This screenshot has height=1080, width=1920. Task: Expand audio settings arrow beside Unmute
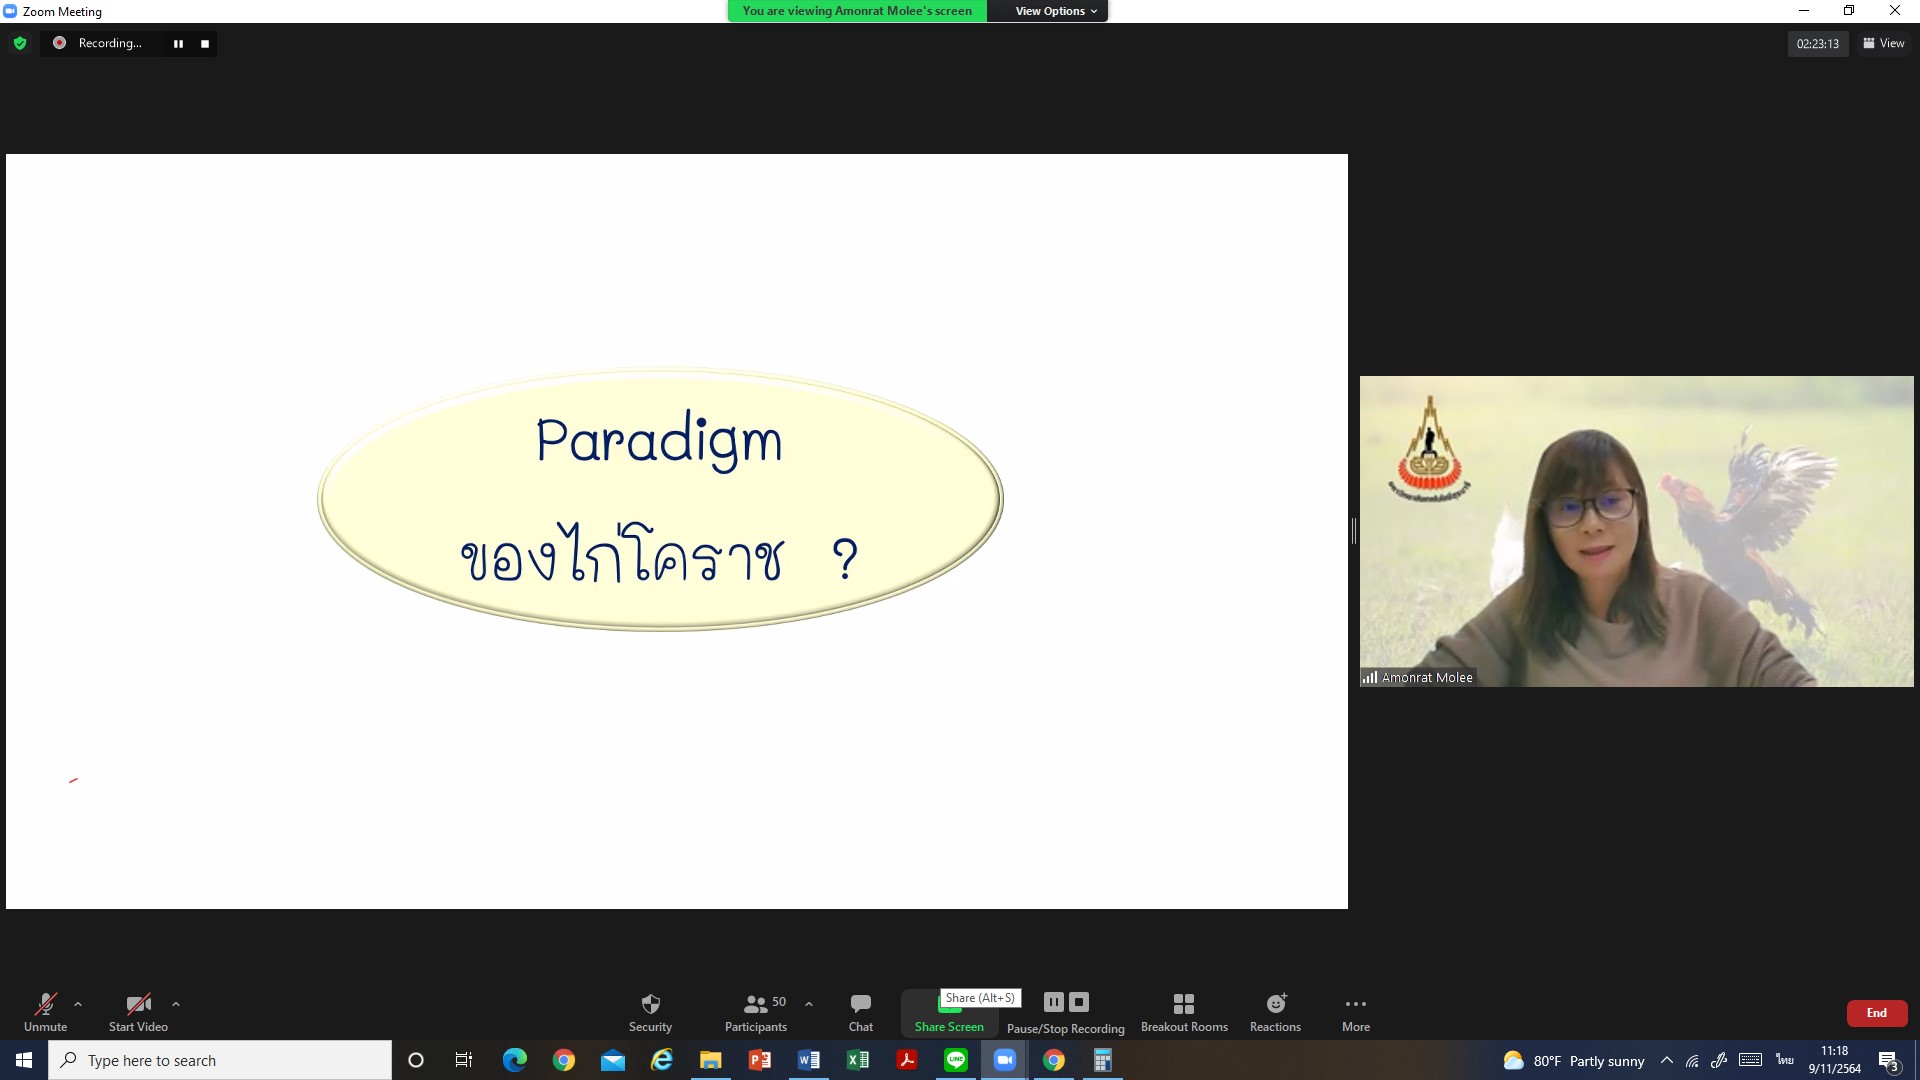[x=78, y=1004]
